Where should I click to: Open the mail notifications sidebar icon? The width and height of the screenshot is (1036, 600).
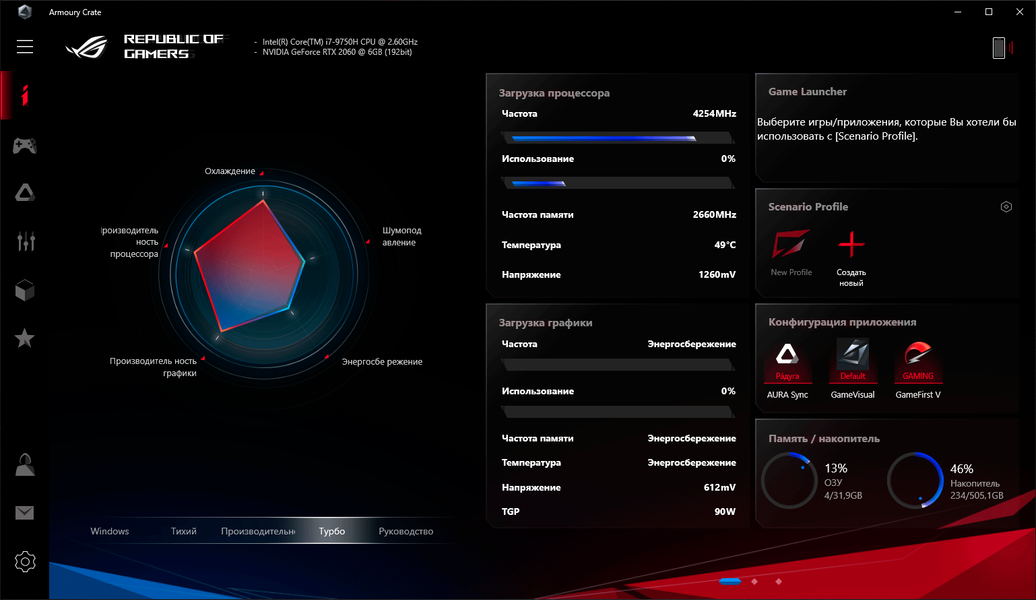25,513
